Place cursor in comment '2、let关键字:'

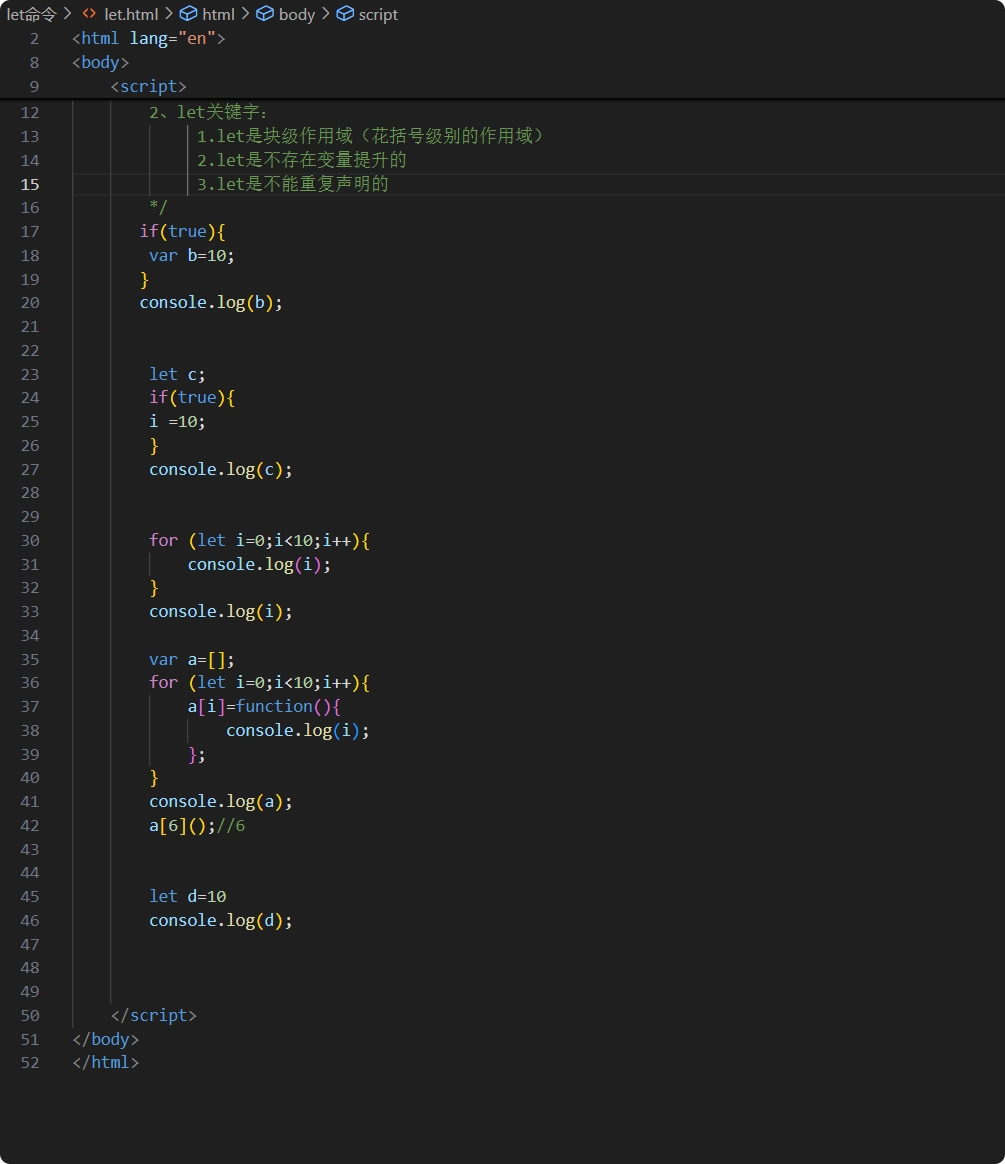tap(208, 112)
